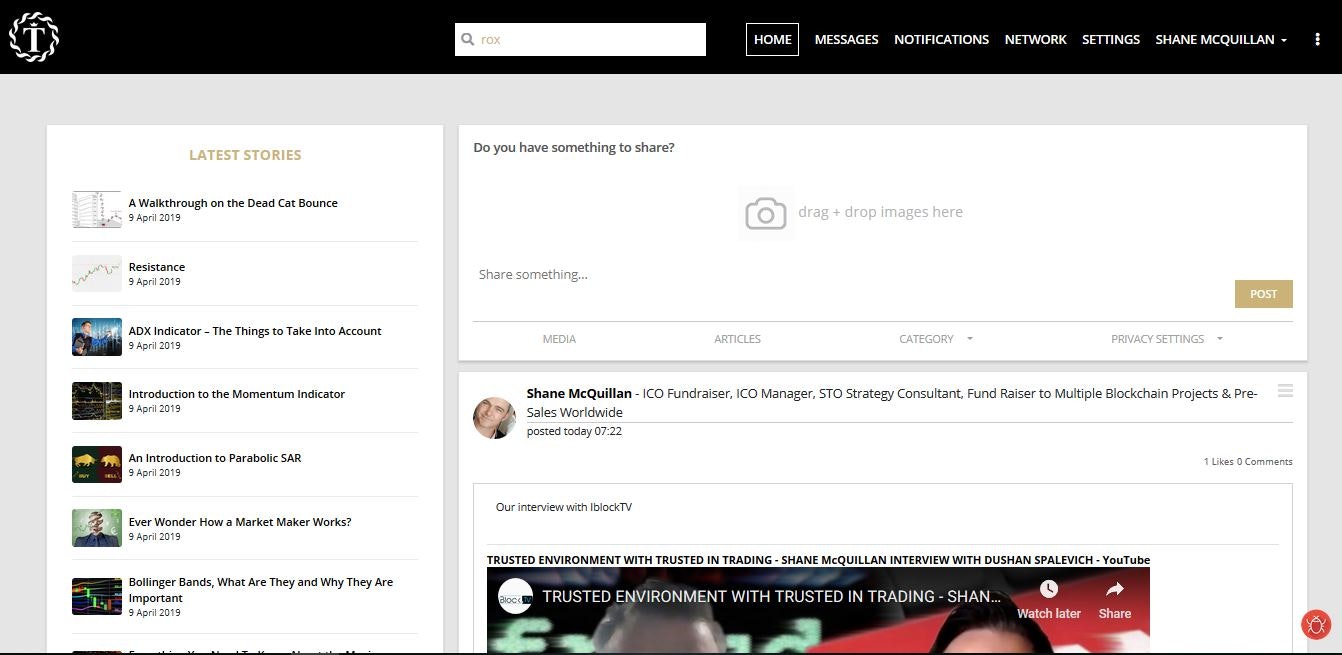The image size is (1342, 655).
Task: Open the post options hamburger icon
Action: tap(1285, 391)
